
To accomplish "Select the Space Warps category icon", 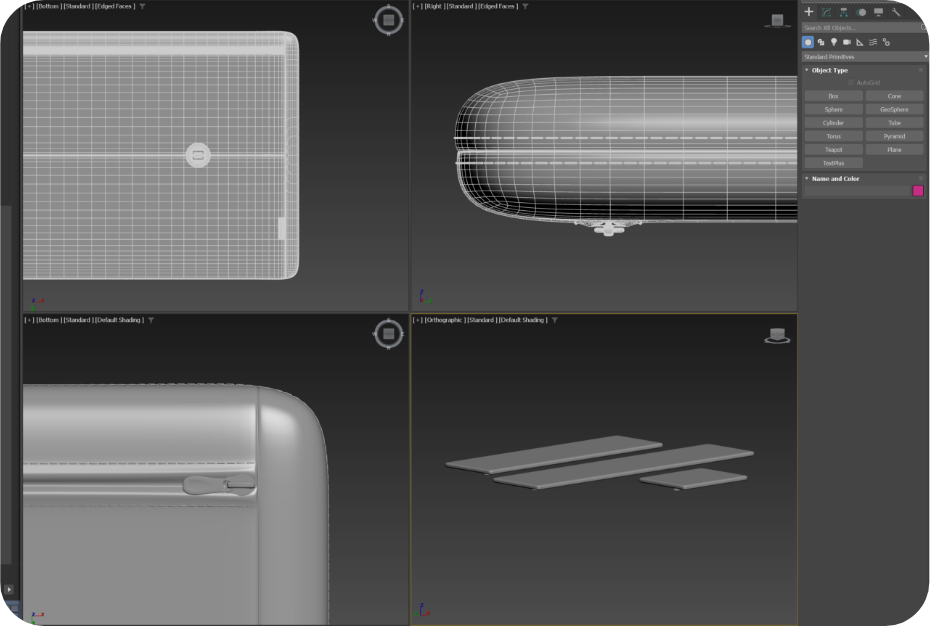I will pyautogui.click(x=872, y=42).
